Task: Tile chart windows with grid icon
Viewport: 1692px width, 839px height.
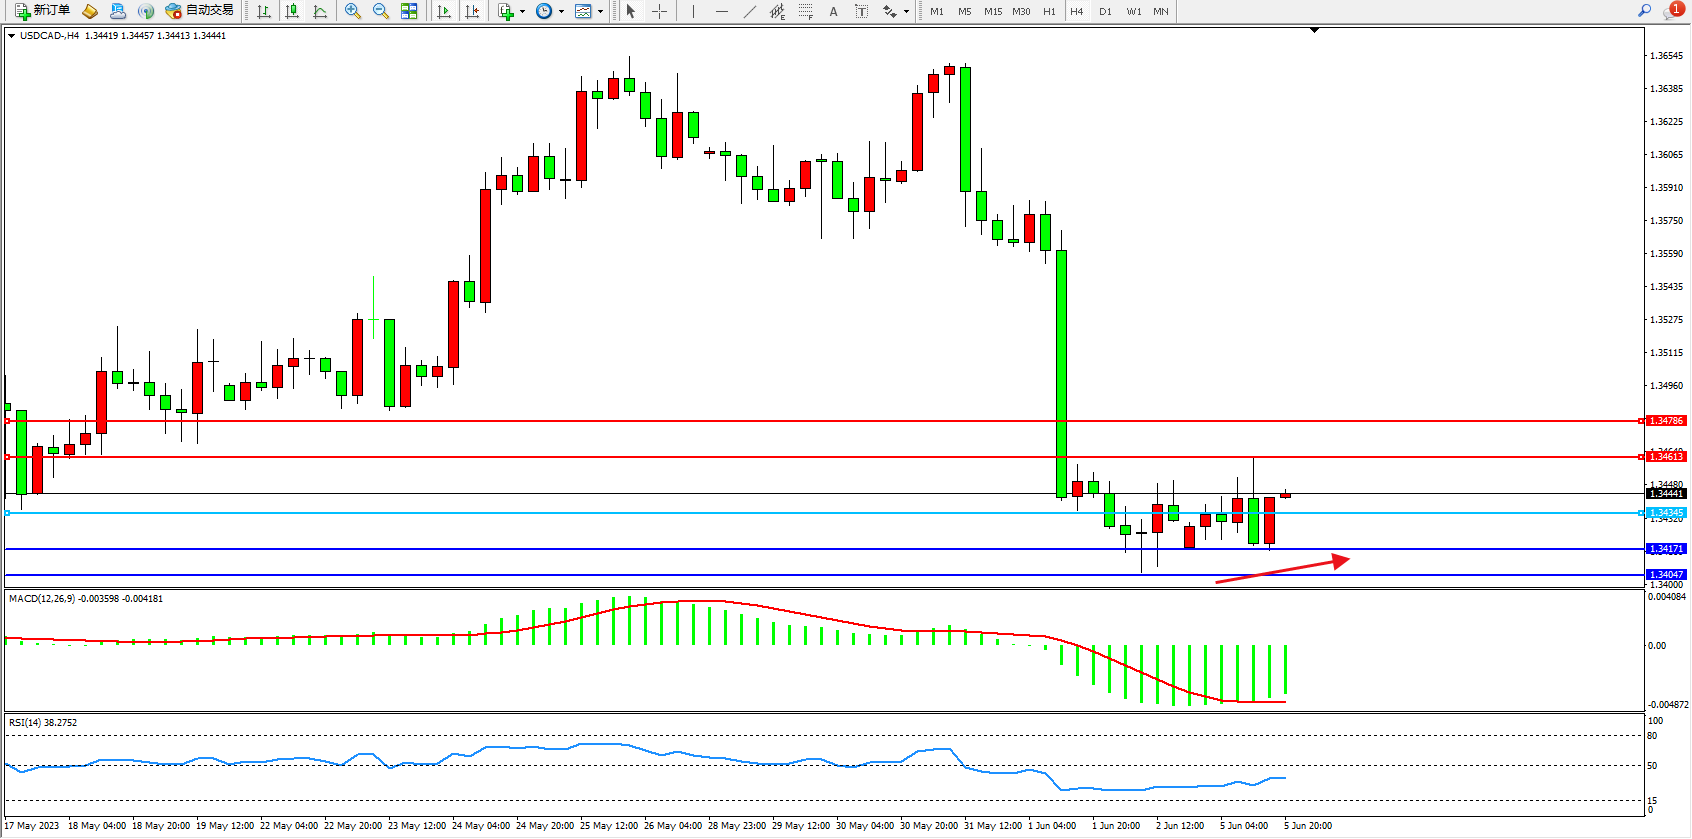Action: [x=409, y=11]
